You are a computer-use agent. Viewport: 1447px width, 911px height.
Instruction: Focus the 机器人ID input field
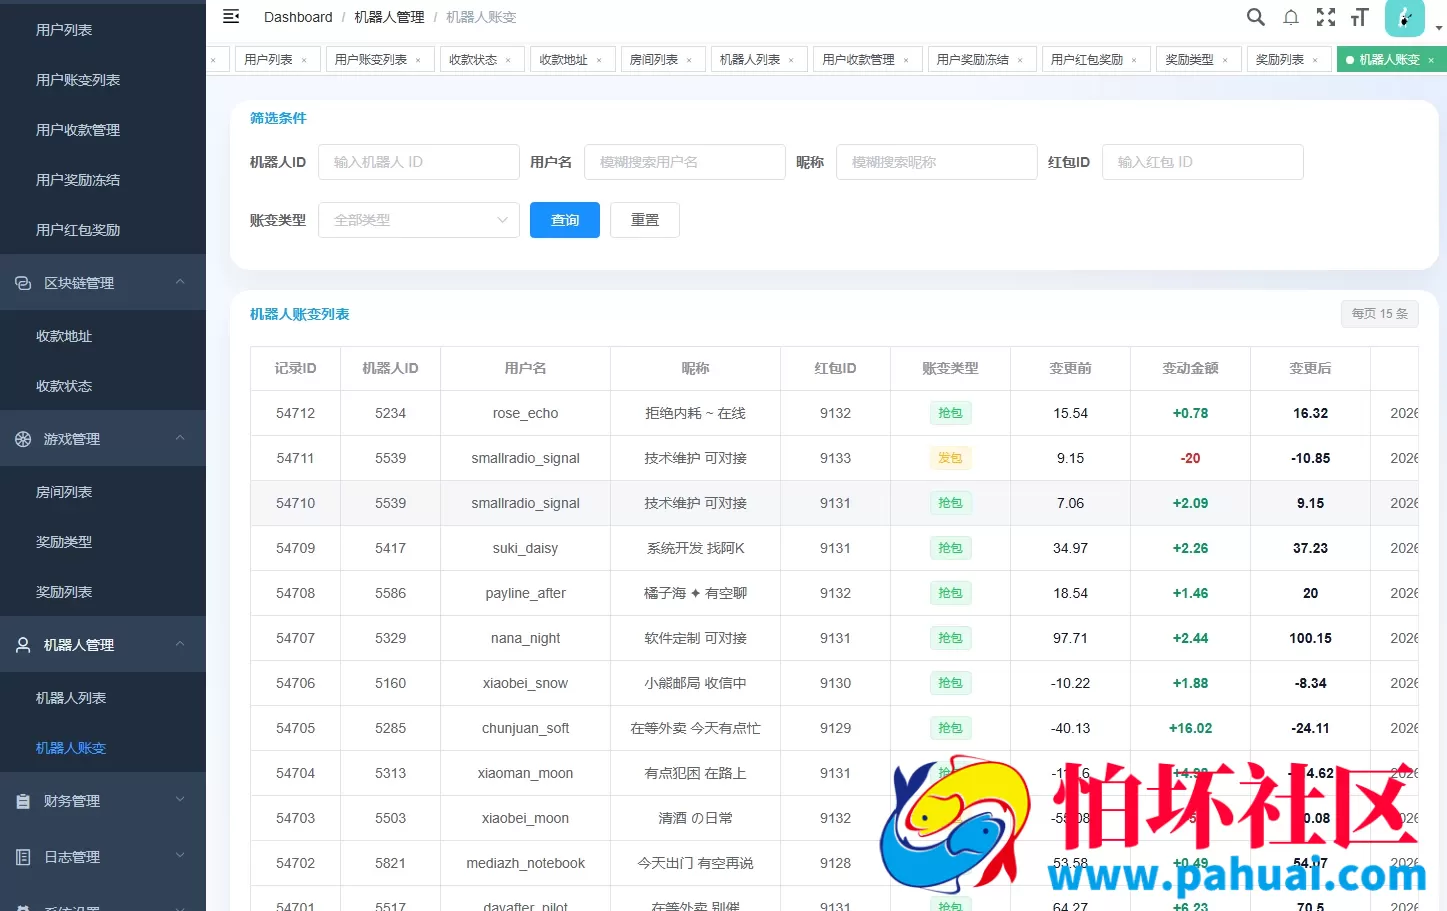coord(419,162)
